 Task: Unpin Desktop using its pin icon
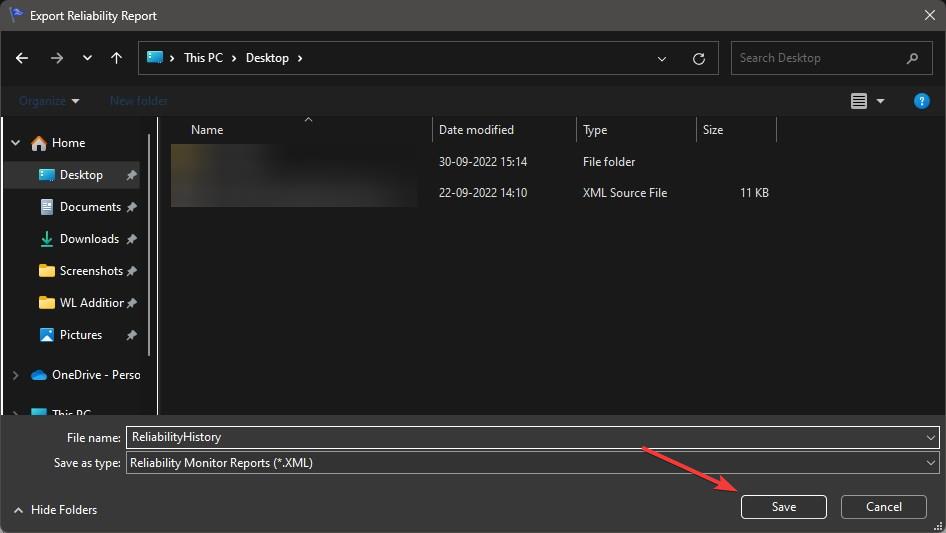(x=131, y=176)
